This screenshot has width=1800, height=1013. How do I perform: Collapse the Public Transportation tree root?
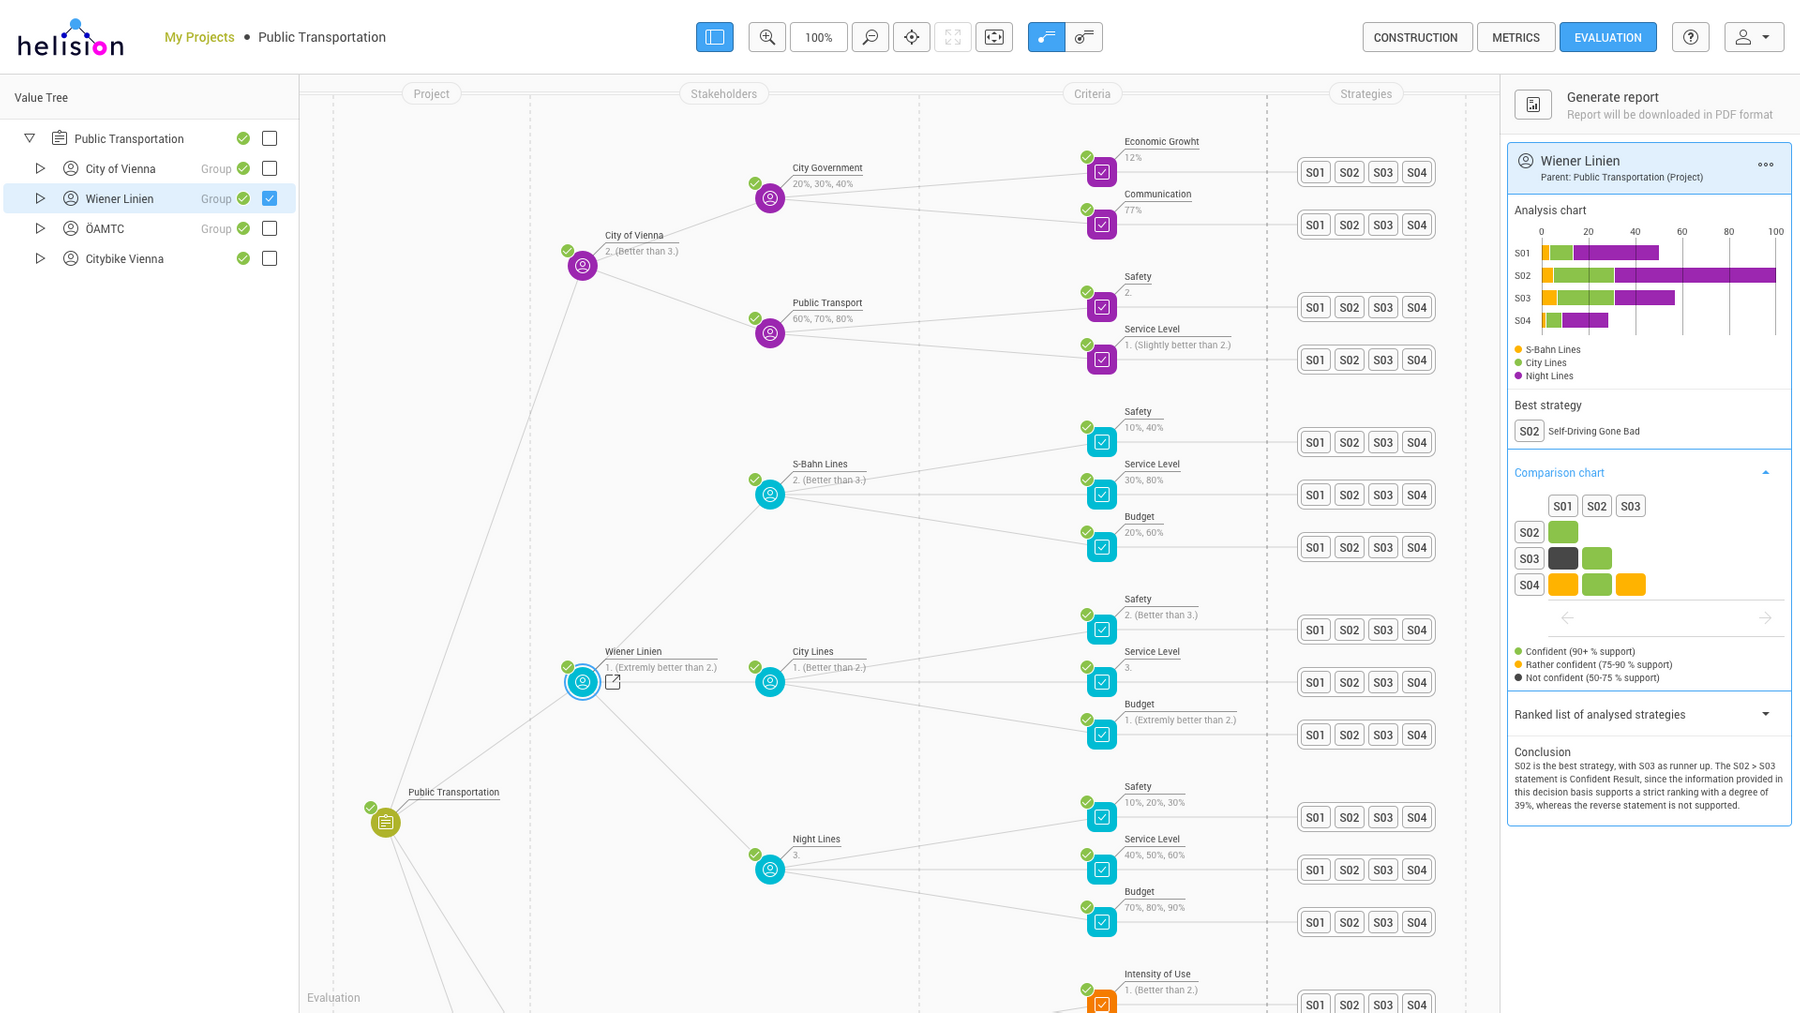pos(30,139)
